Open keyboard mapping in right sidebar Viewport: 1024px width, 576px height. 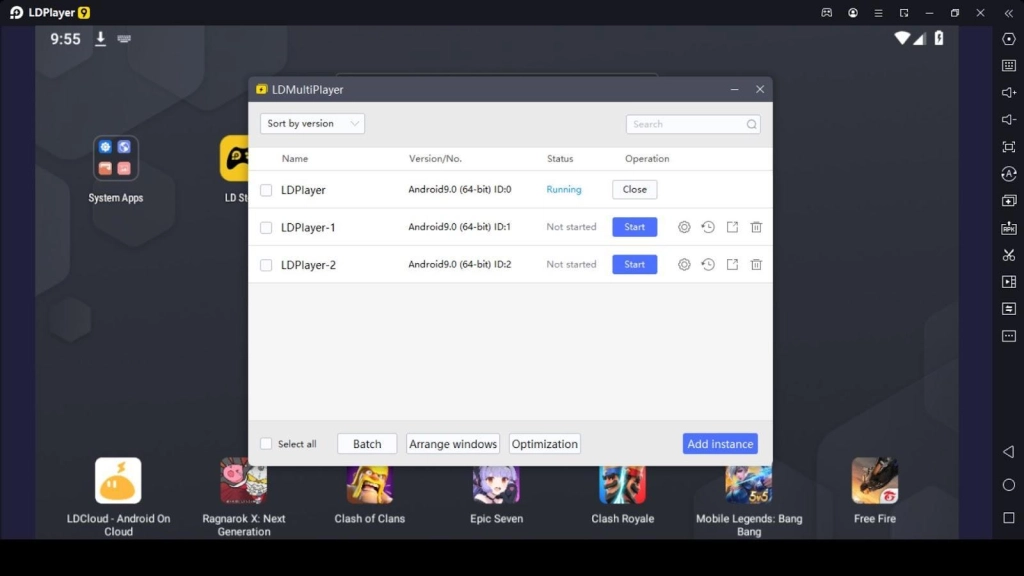click(x=1008, y=65)
